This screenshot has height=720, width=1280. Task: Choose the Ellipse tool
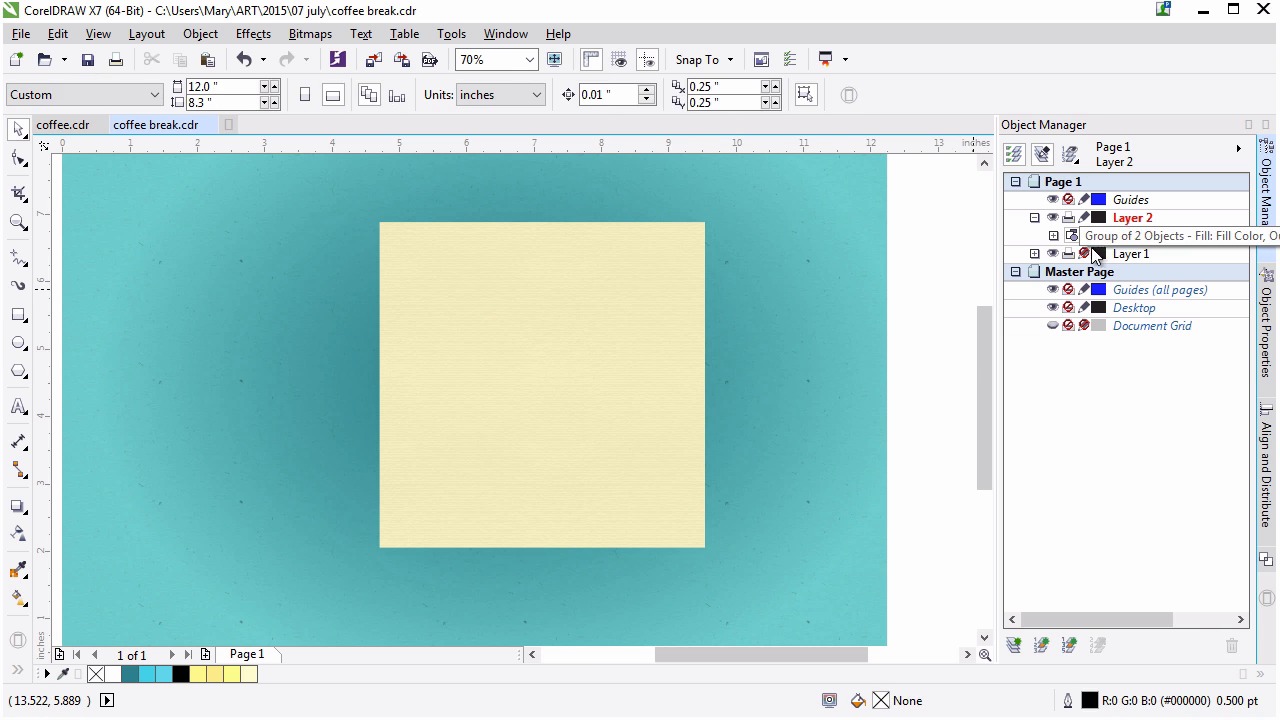tap(18, 343)
